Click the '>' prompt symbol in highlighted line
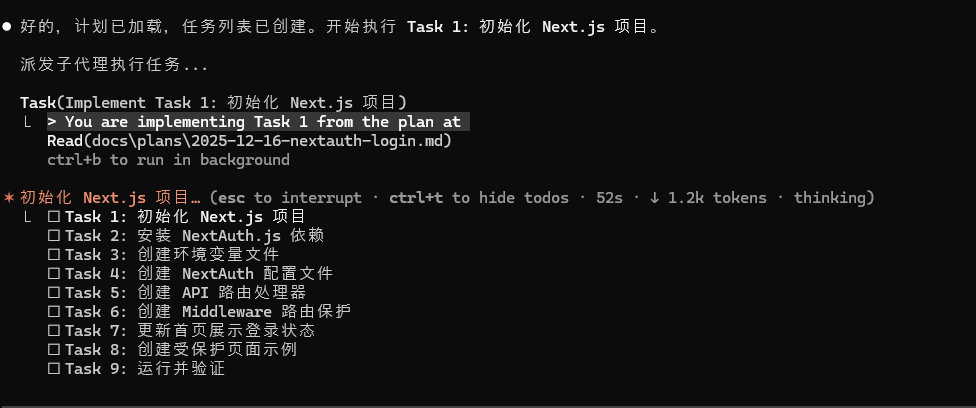The image size is (976, 408). (52, 122)
